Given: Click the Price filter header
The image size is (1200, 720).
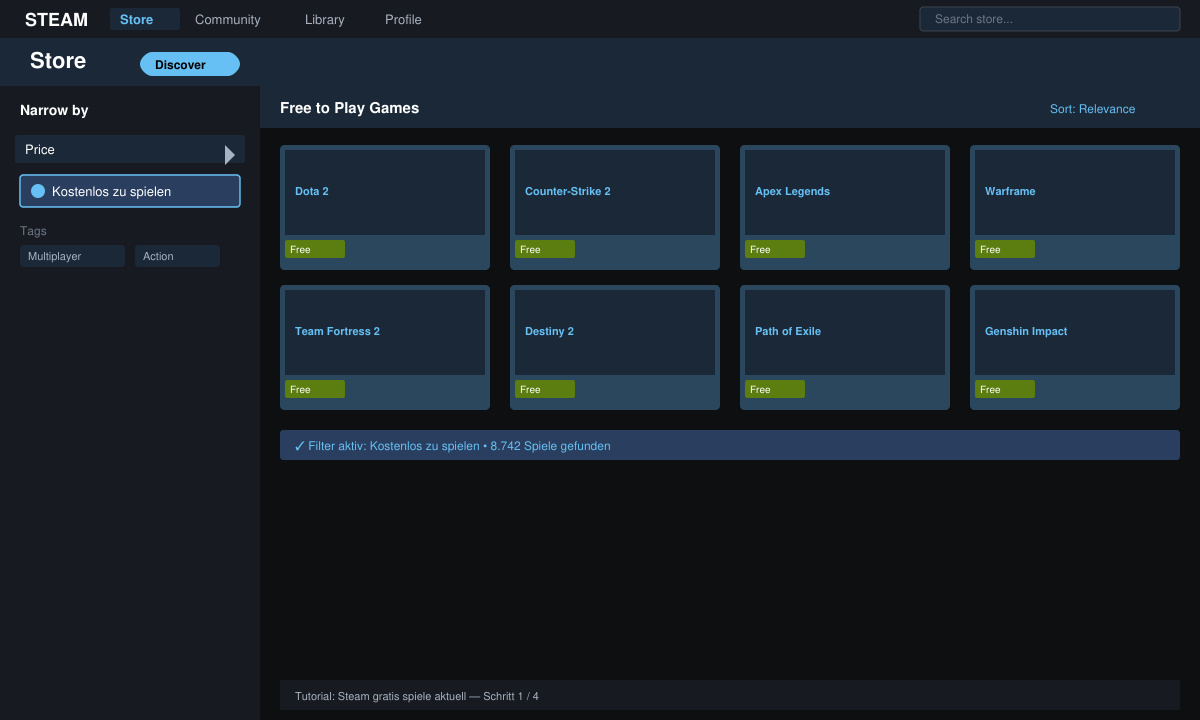Looking at the screenshot, I should click(130, 149).
